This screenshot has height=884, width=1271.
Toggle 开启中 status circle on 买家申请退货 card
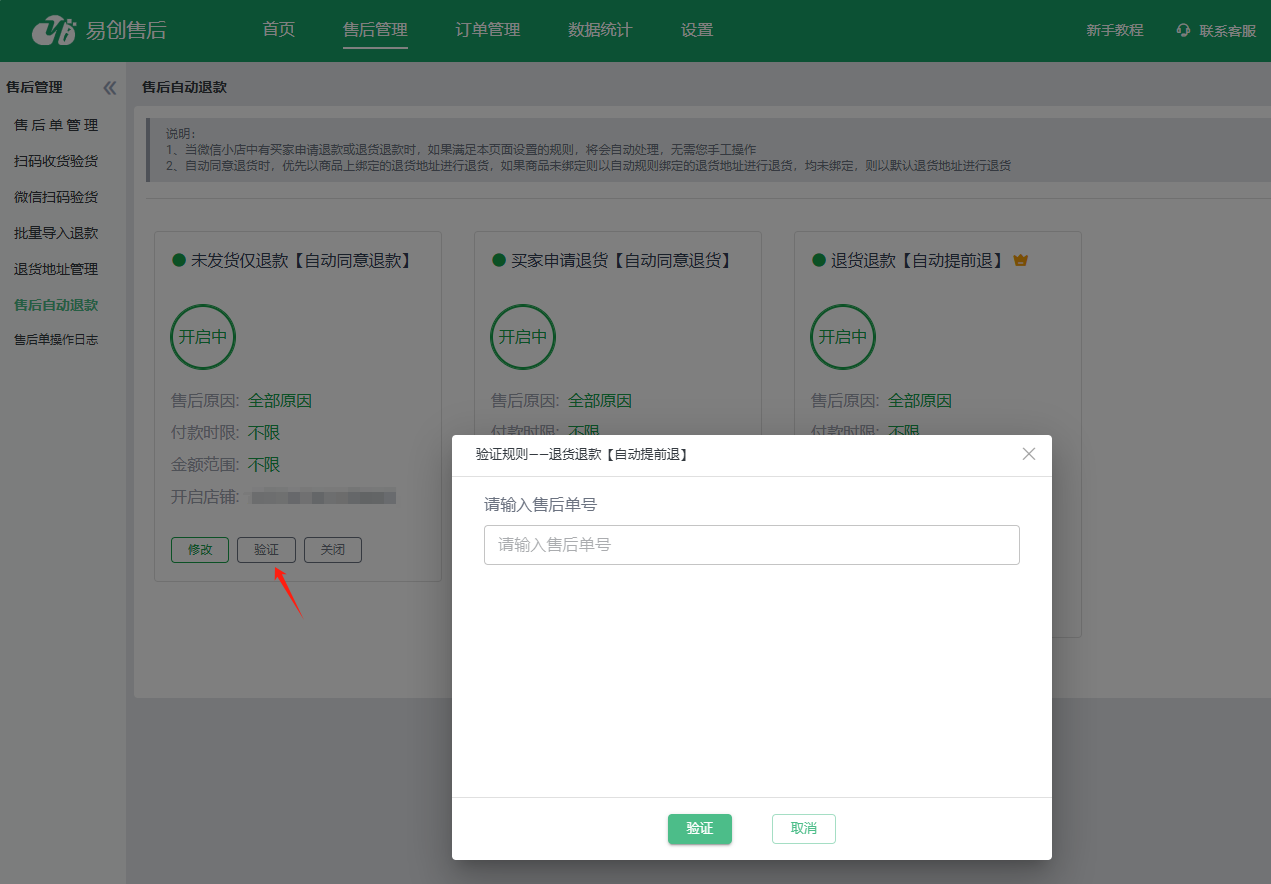coord(523,337)
